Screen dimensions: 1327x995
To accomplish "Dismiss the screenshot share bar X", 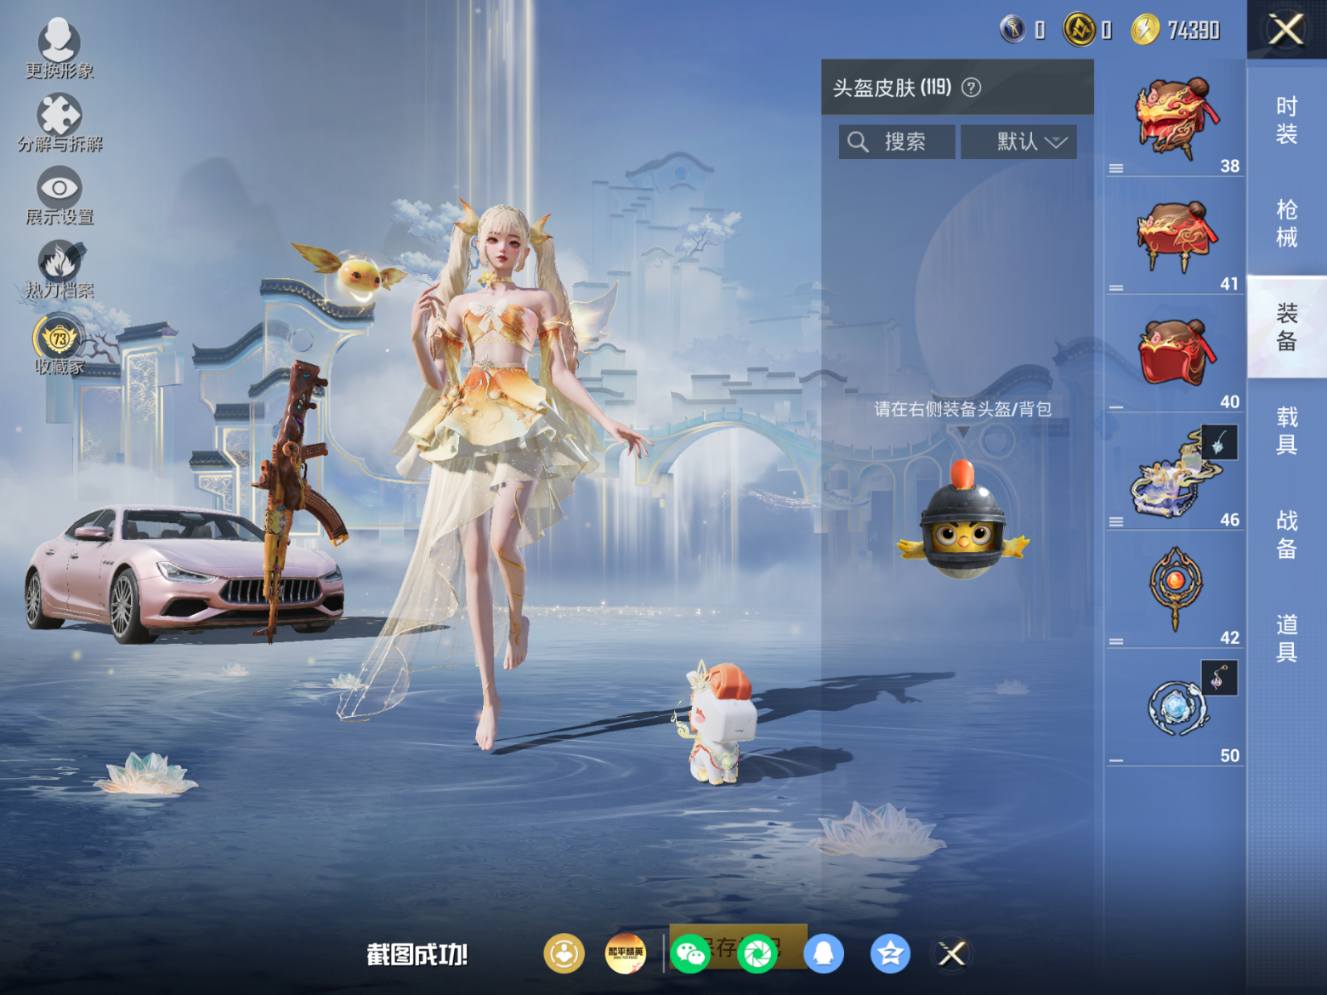I will click(x=952, y=954).
